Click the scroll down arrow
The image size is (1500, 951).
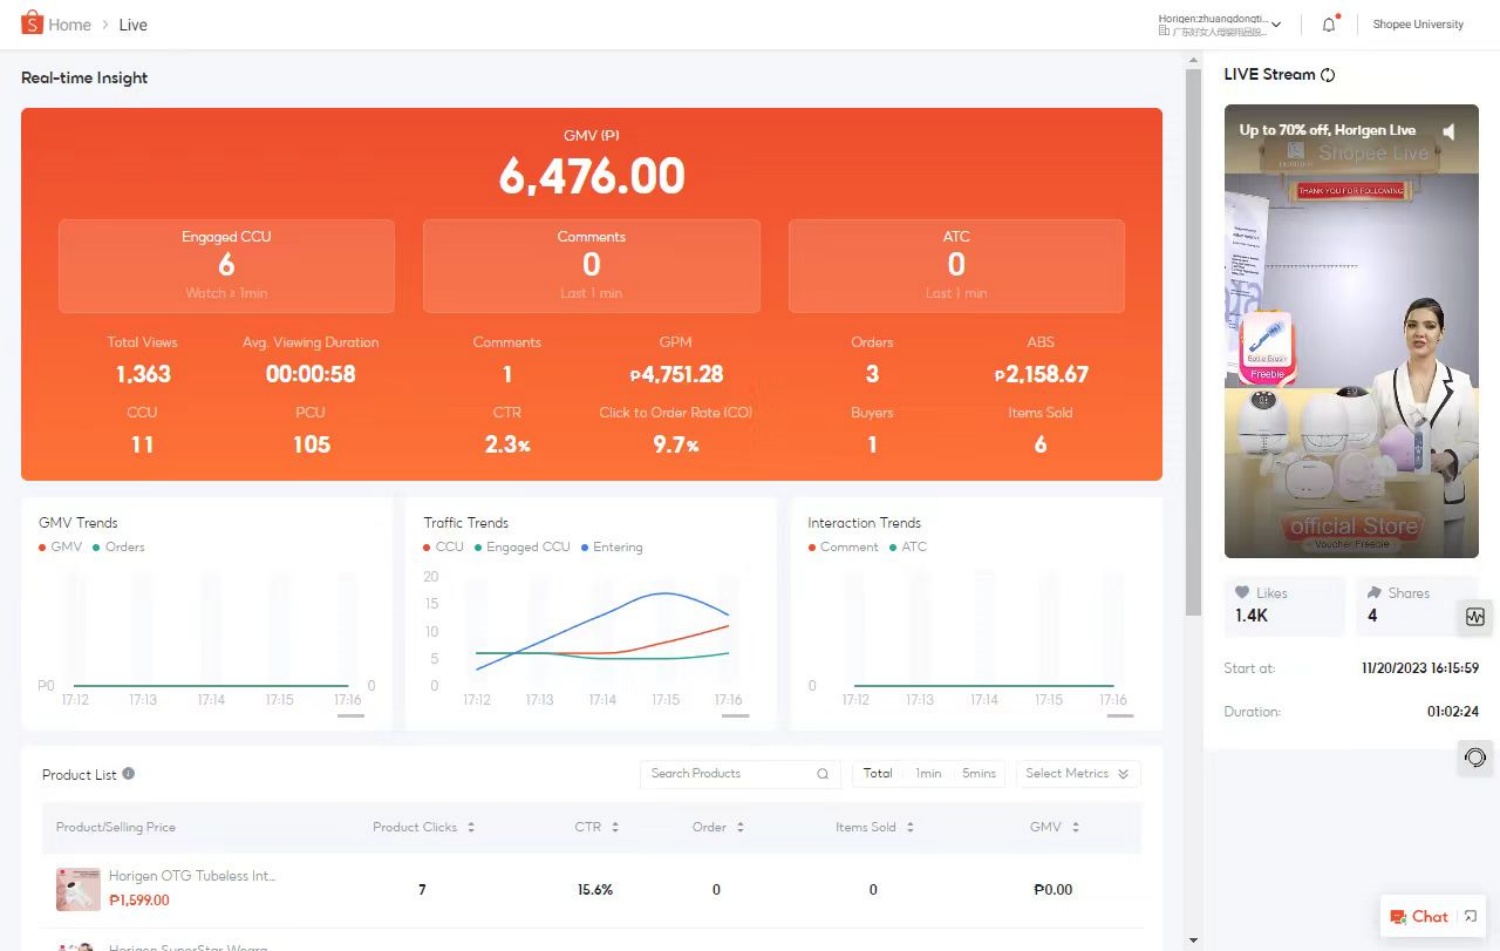[1193, 941]
